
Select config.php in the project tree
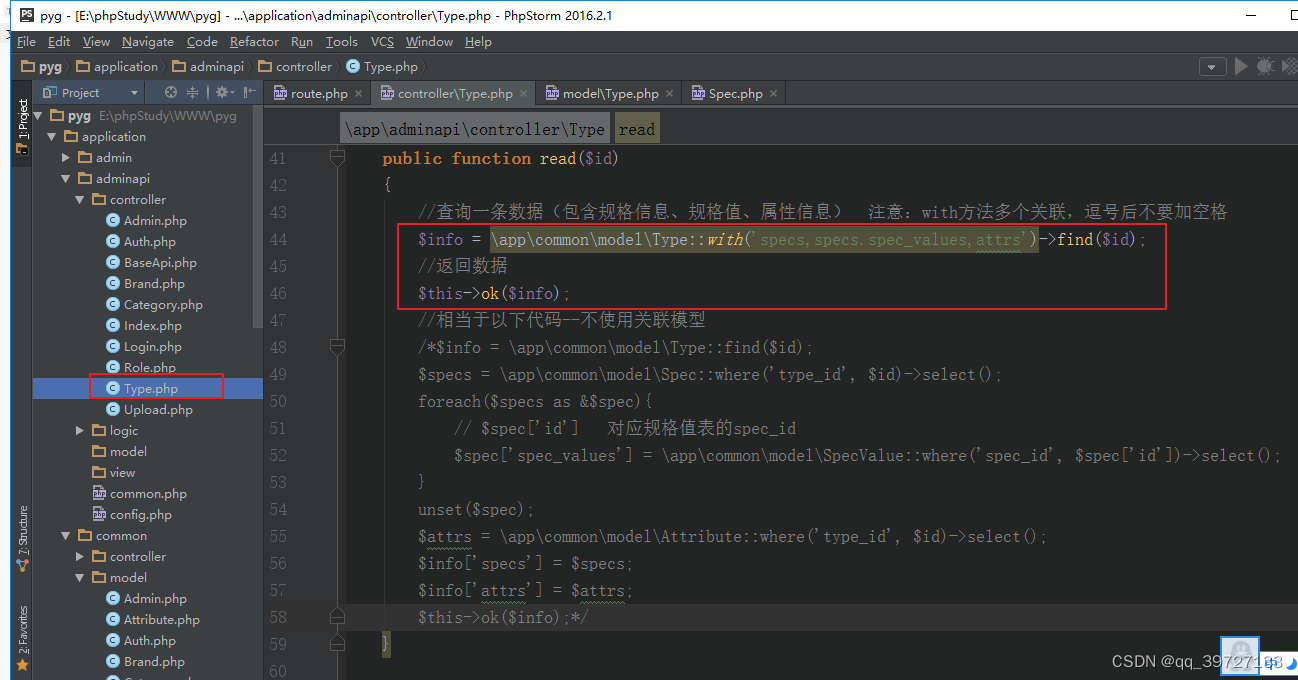point(133,515)
